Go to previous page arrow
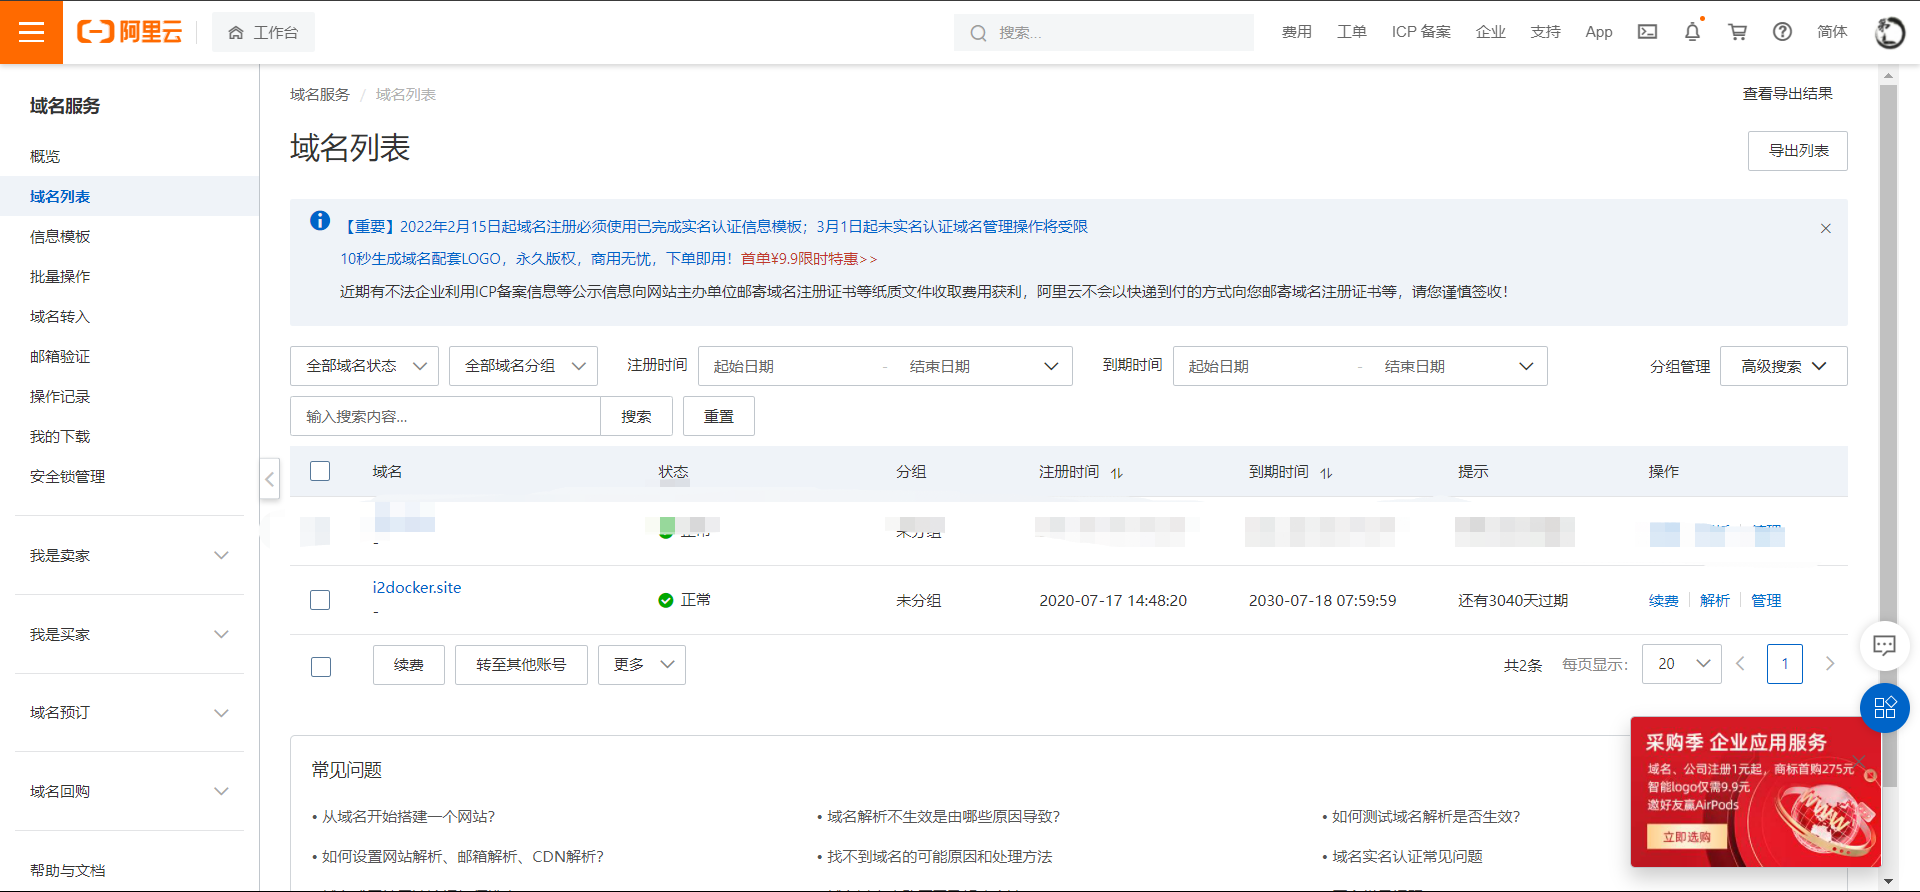This screenshot has height=892, width=1920. [x=1740, y=664]
